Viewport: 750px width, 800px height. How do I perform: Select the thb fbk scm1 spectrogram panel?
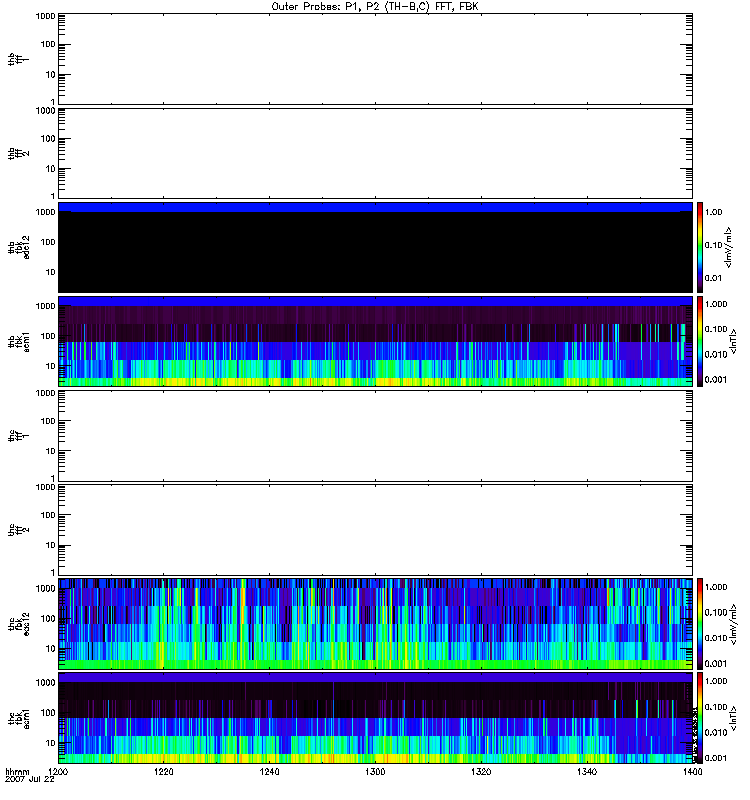click(x=376, y=341)
